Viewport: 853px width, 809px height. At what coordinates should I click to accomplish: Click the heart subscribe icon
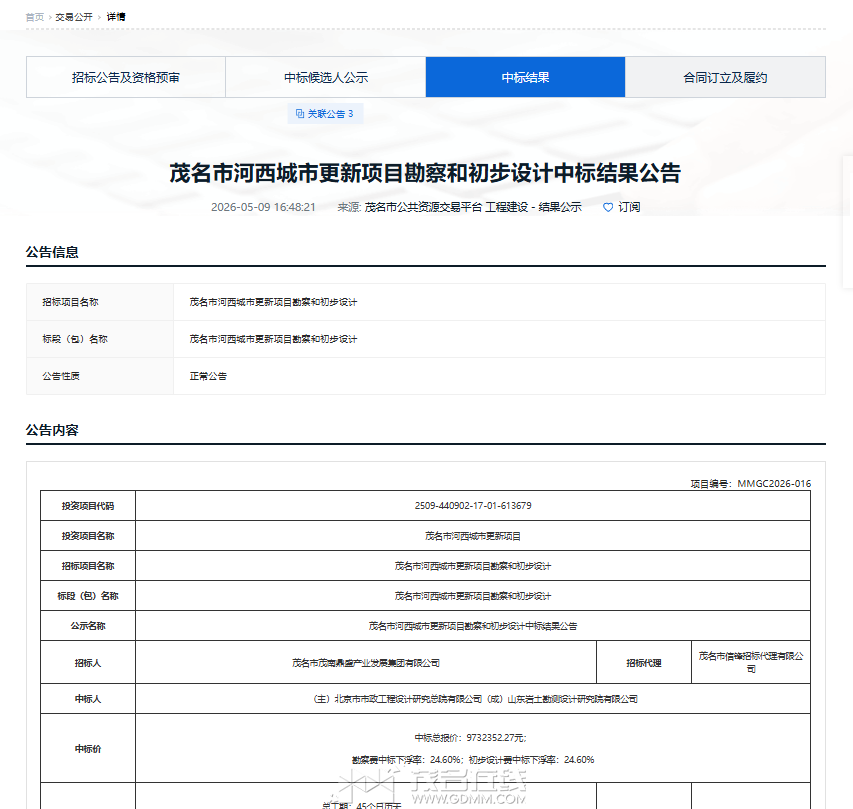608,207
